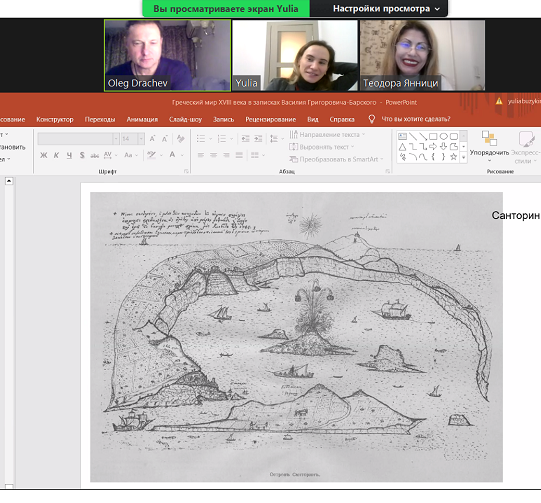The height and width of the screenshot is (503, 541).
Task: Select the straight line shape
Action: 413,136
